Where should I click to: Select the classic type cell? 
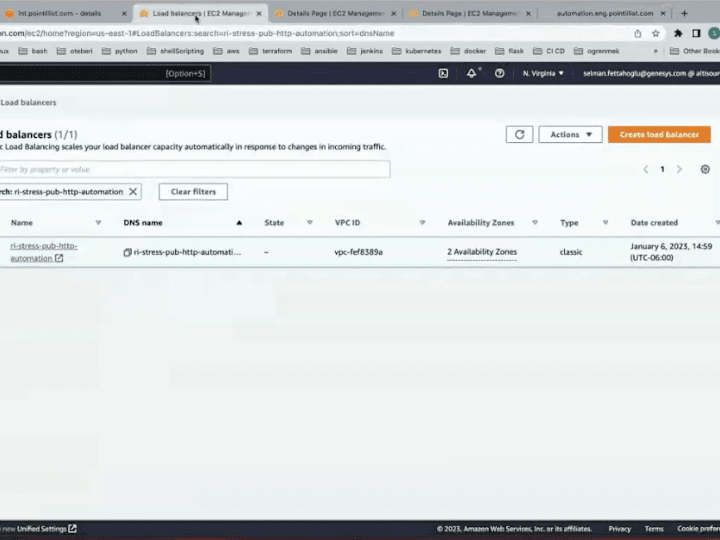coord(571,252)
